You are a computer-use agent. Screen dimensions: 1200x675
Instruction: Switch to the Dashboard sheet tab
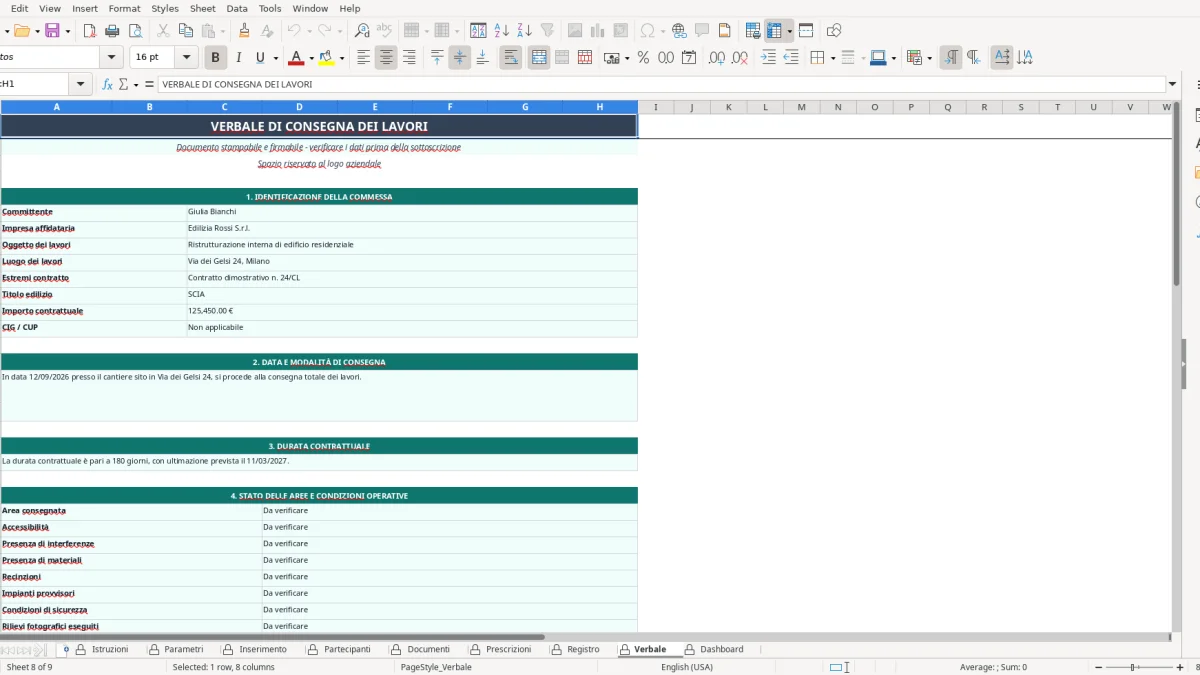coord(721,650)
